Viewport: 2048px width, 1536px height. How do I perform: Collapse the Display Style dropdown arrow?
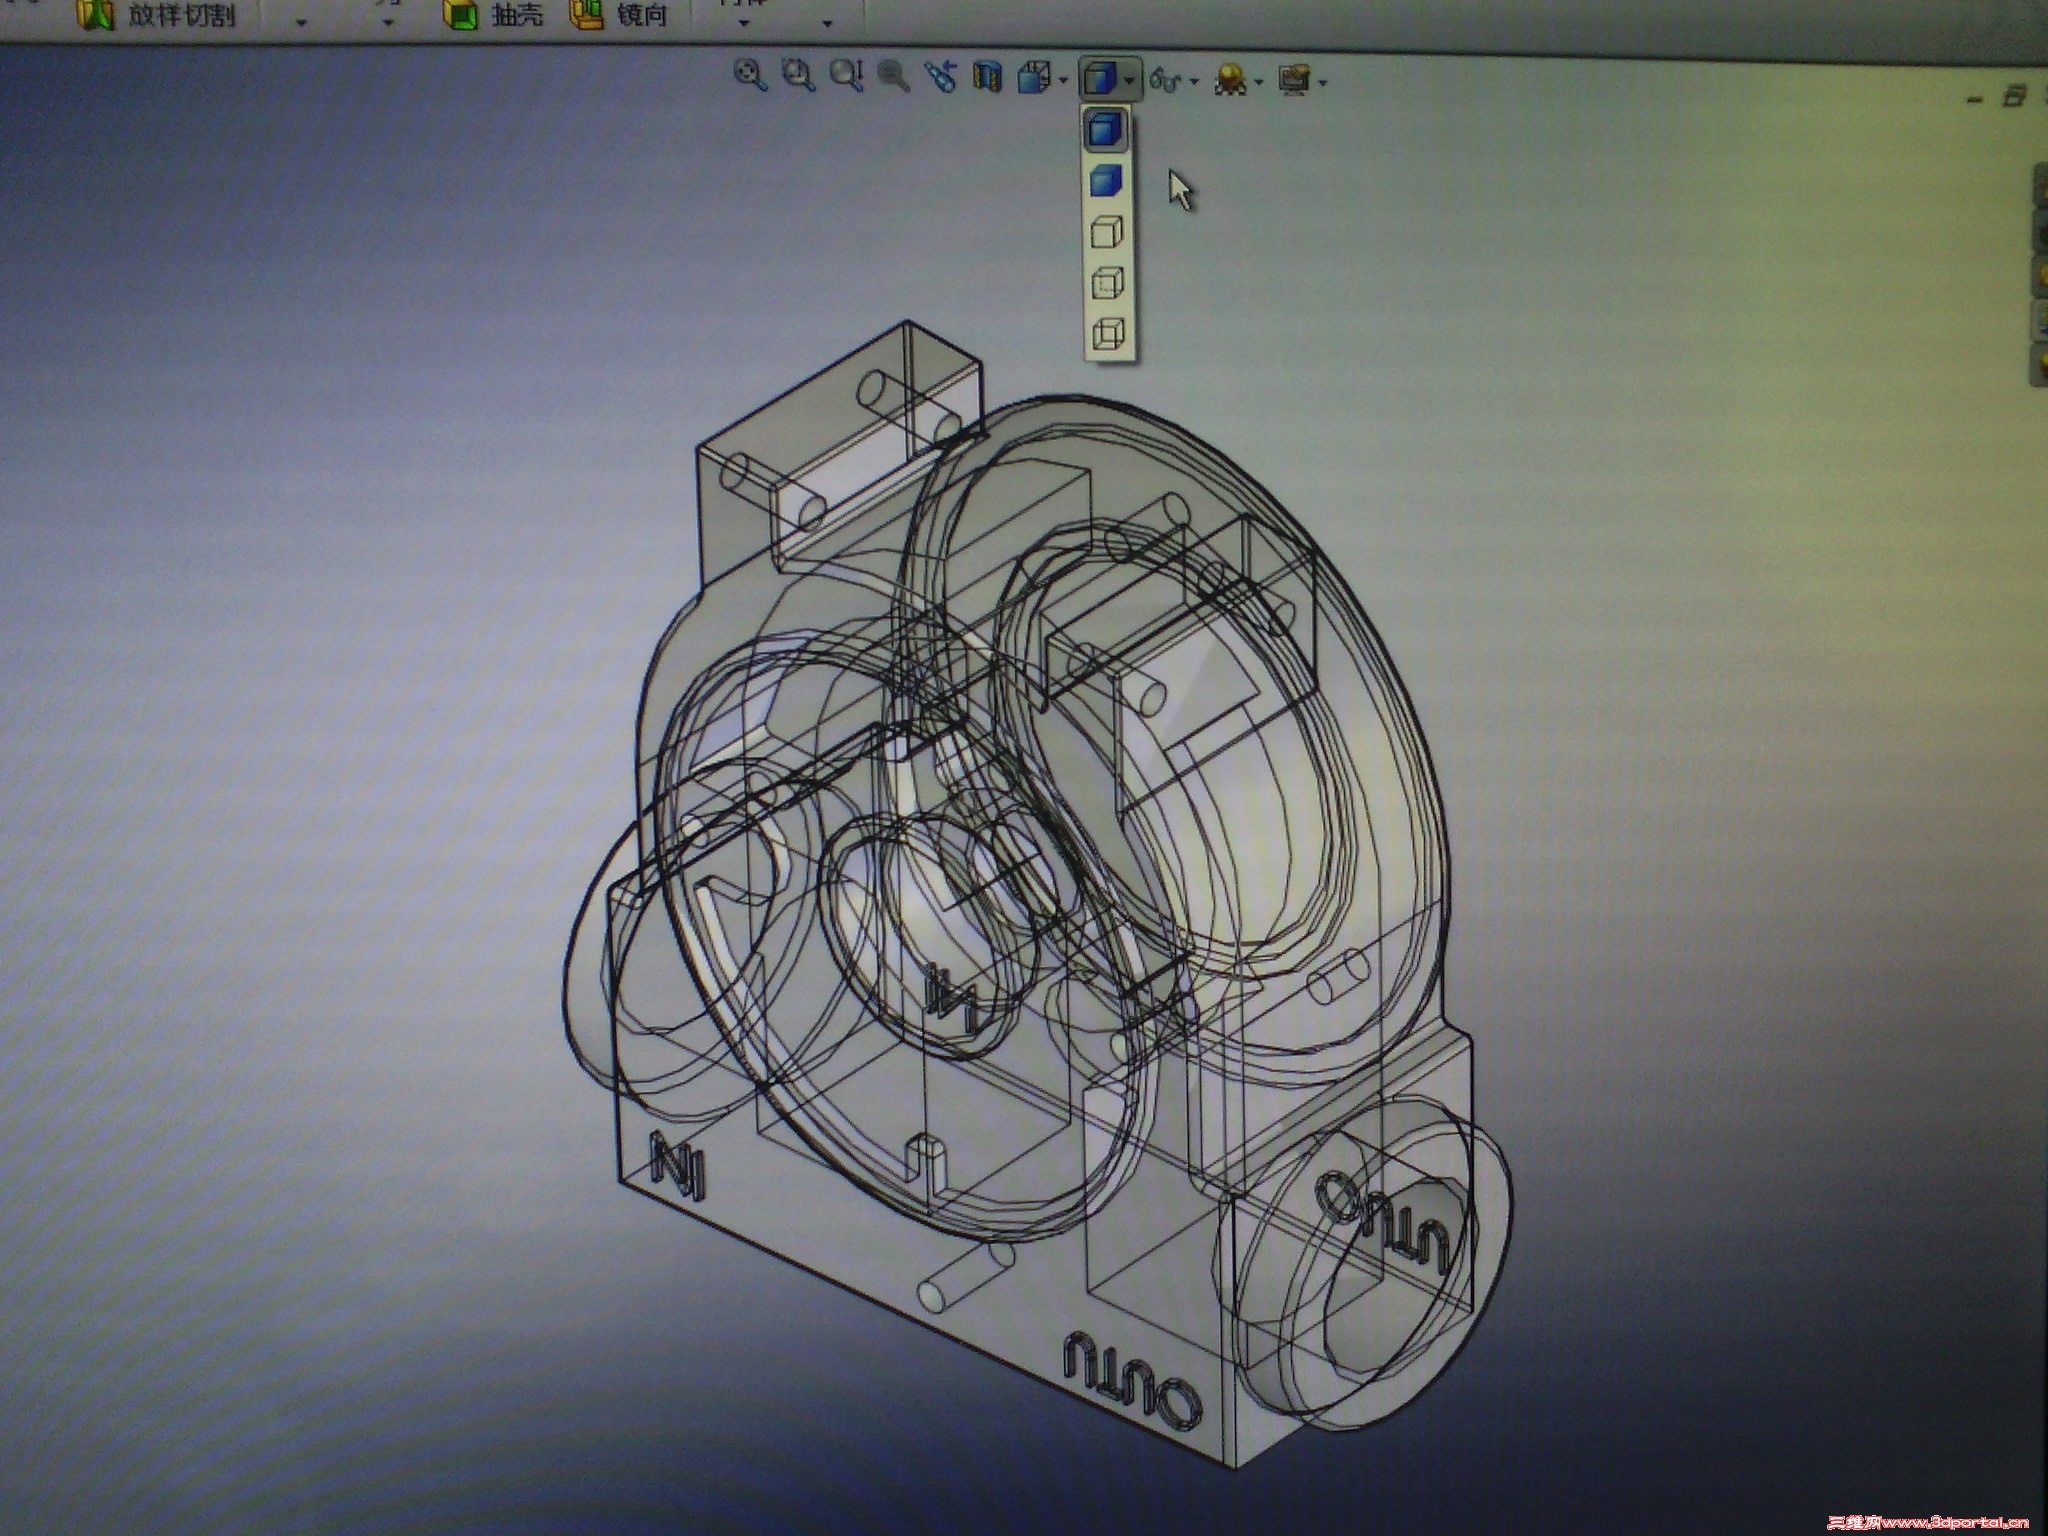(x=1130, y=80)
